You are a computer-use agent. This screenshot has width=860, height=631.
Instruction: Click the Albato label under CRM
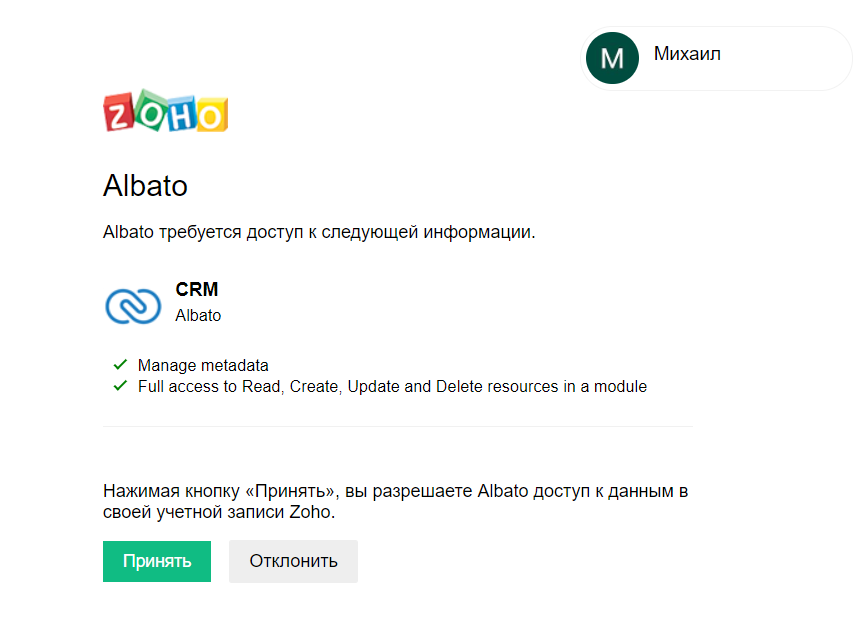click(x=198, y=315)
